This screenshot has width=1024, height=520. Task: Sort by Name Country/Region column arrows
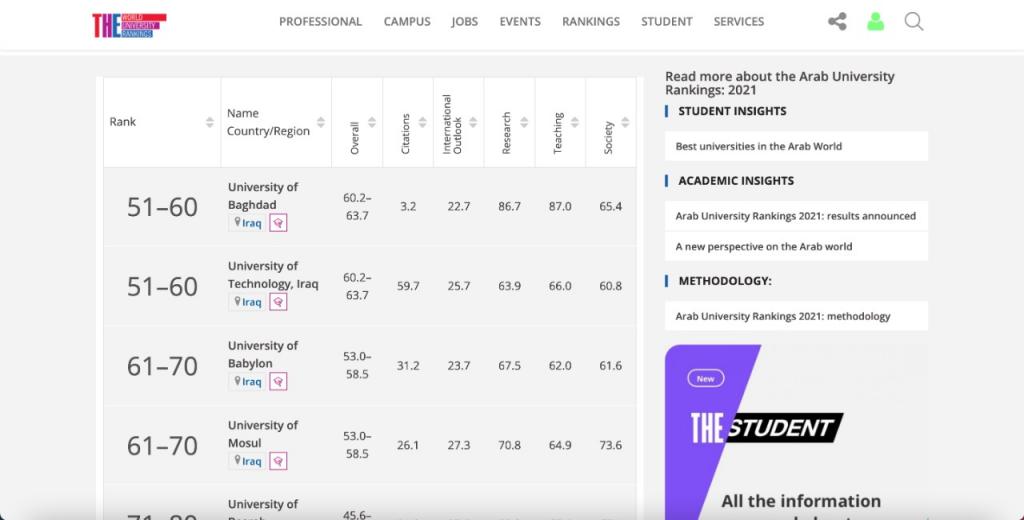pyautogui.click(x=322, y=122)
